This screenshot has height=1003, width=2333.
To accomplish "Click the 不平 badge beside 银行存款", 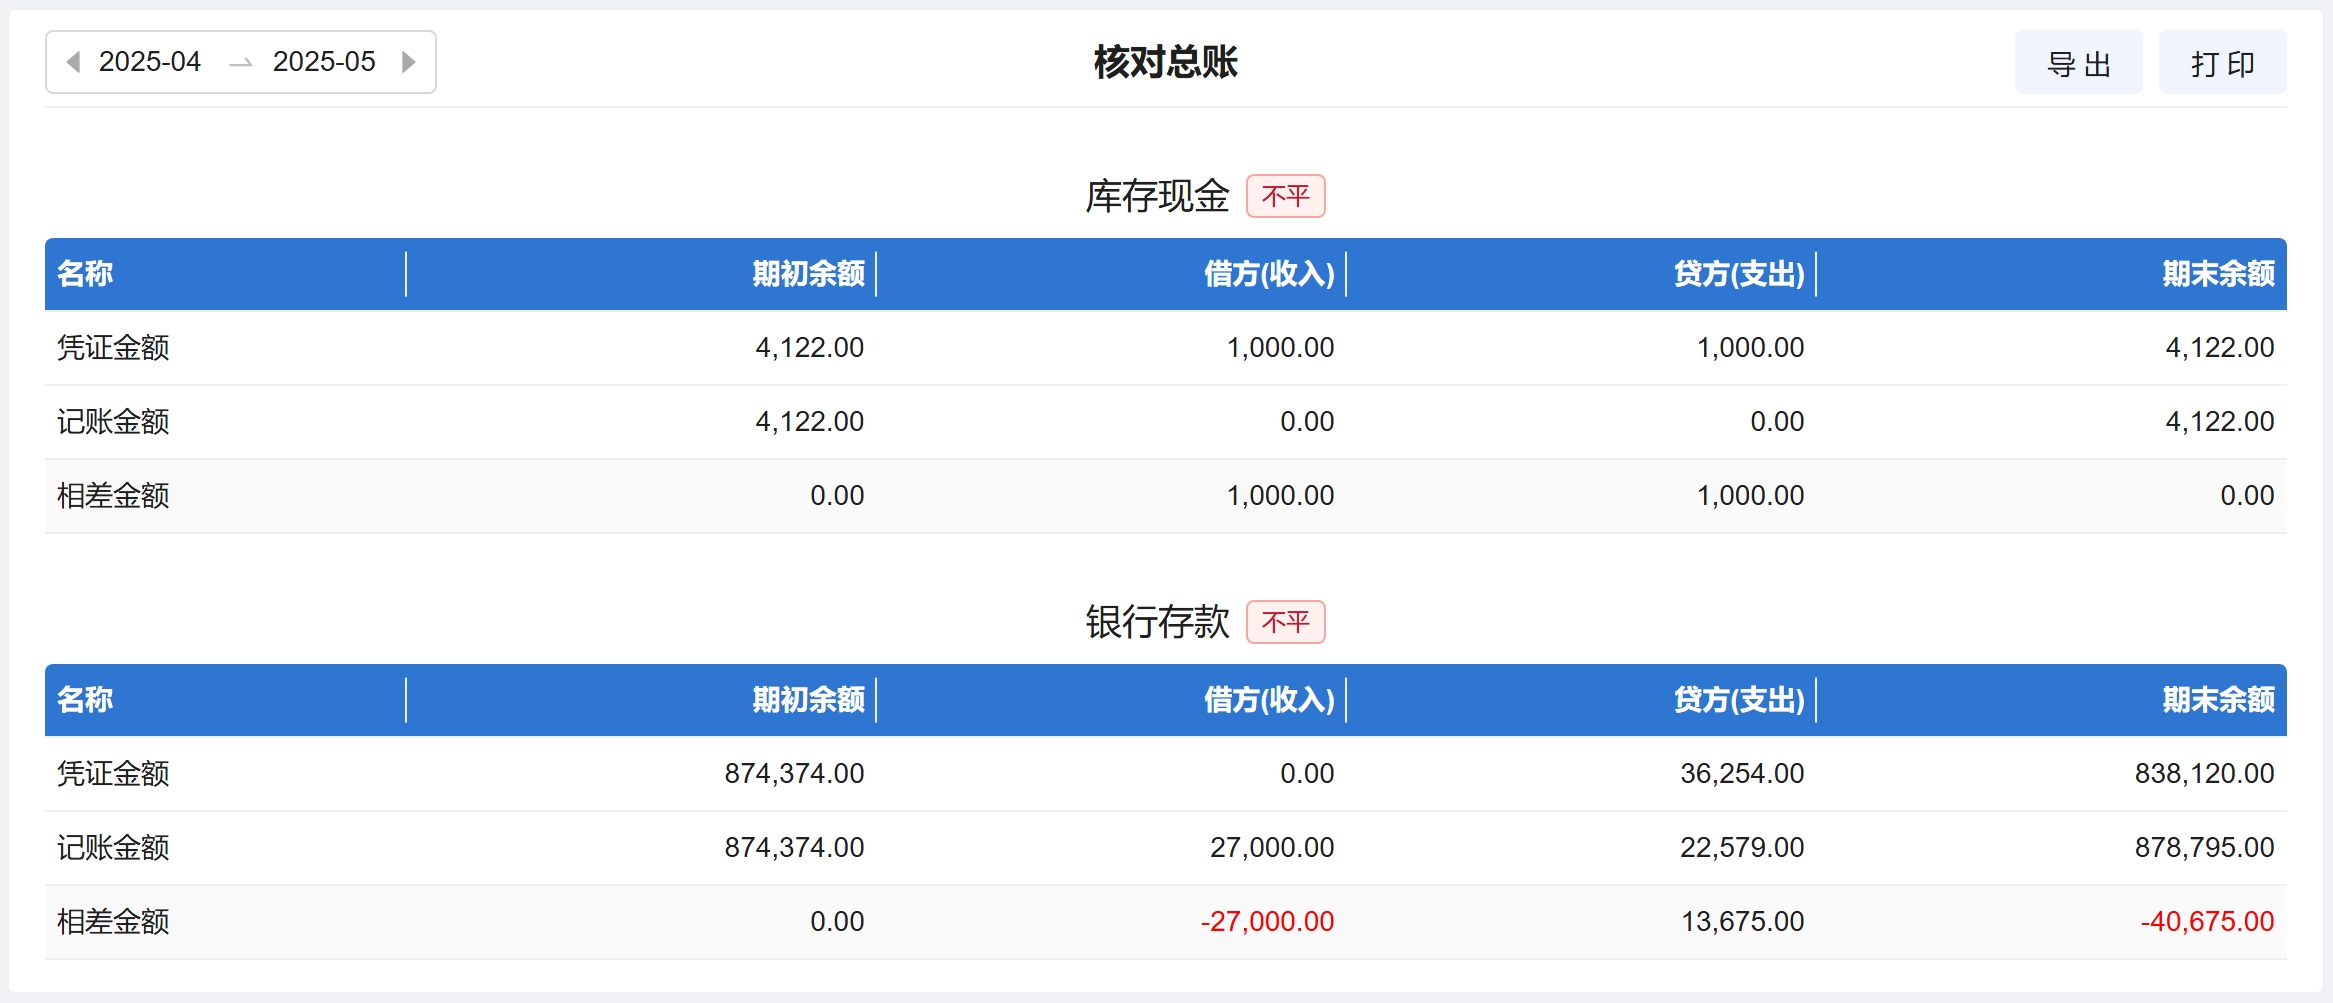I will pos(1285,622).
